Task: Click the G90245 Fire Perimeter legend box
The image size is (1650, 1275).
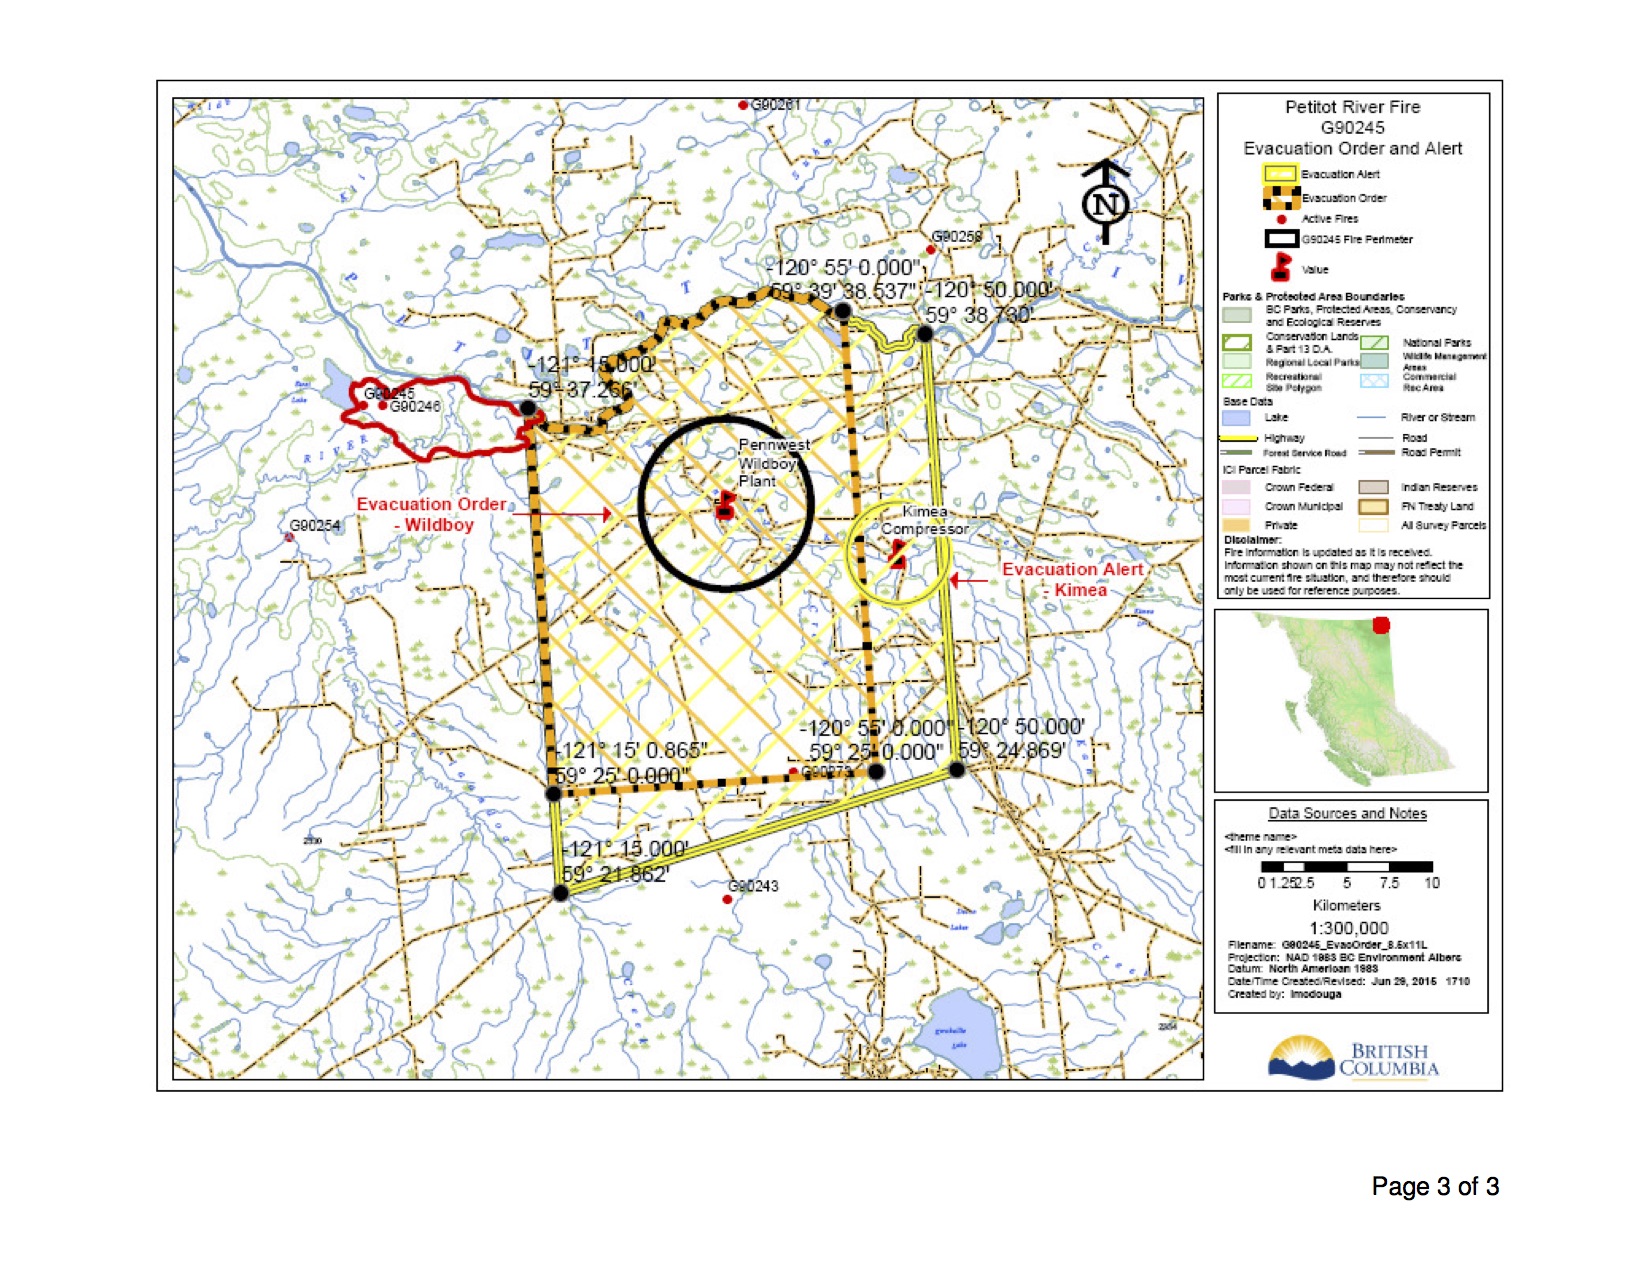Action: pos(1281,239)
